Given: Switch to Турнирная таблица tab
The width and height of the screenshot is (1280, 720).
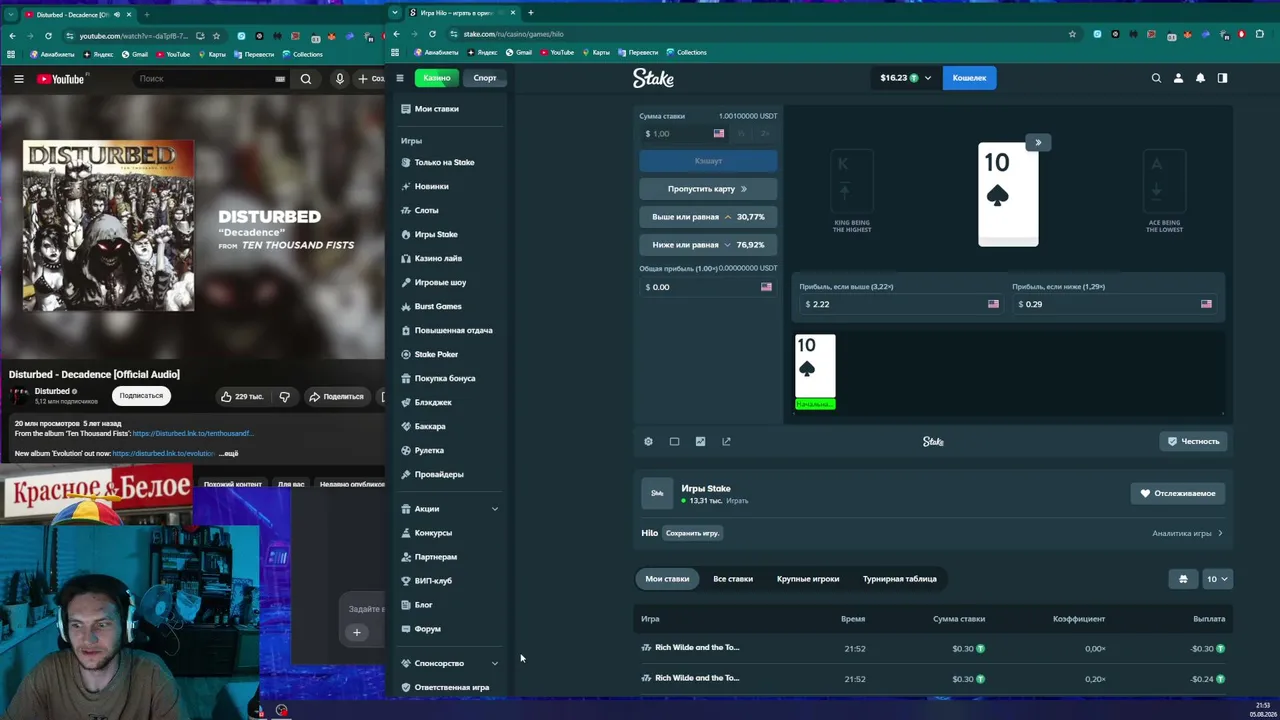Looking at the screenshot, I should click(900, 579).
